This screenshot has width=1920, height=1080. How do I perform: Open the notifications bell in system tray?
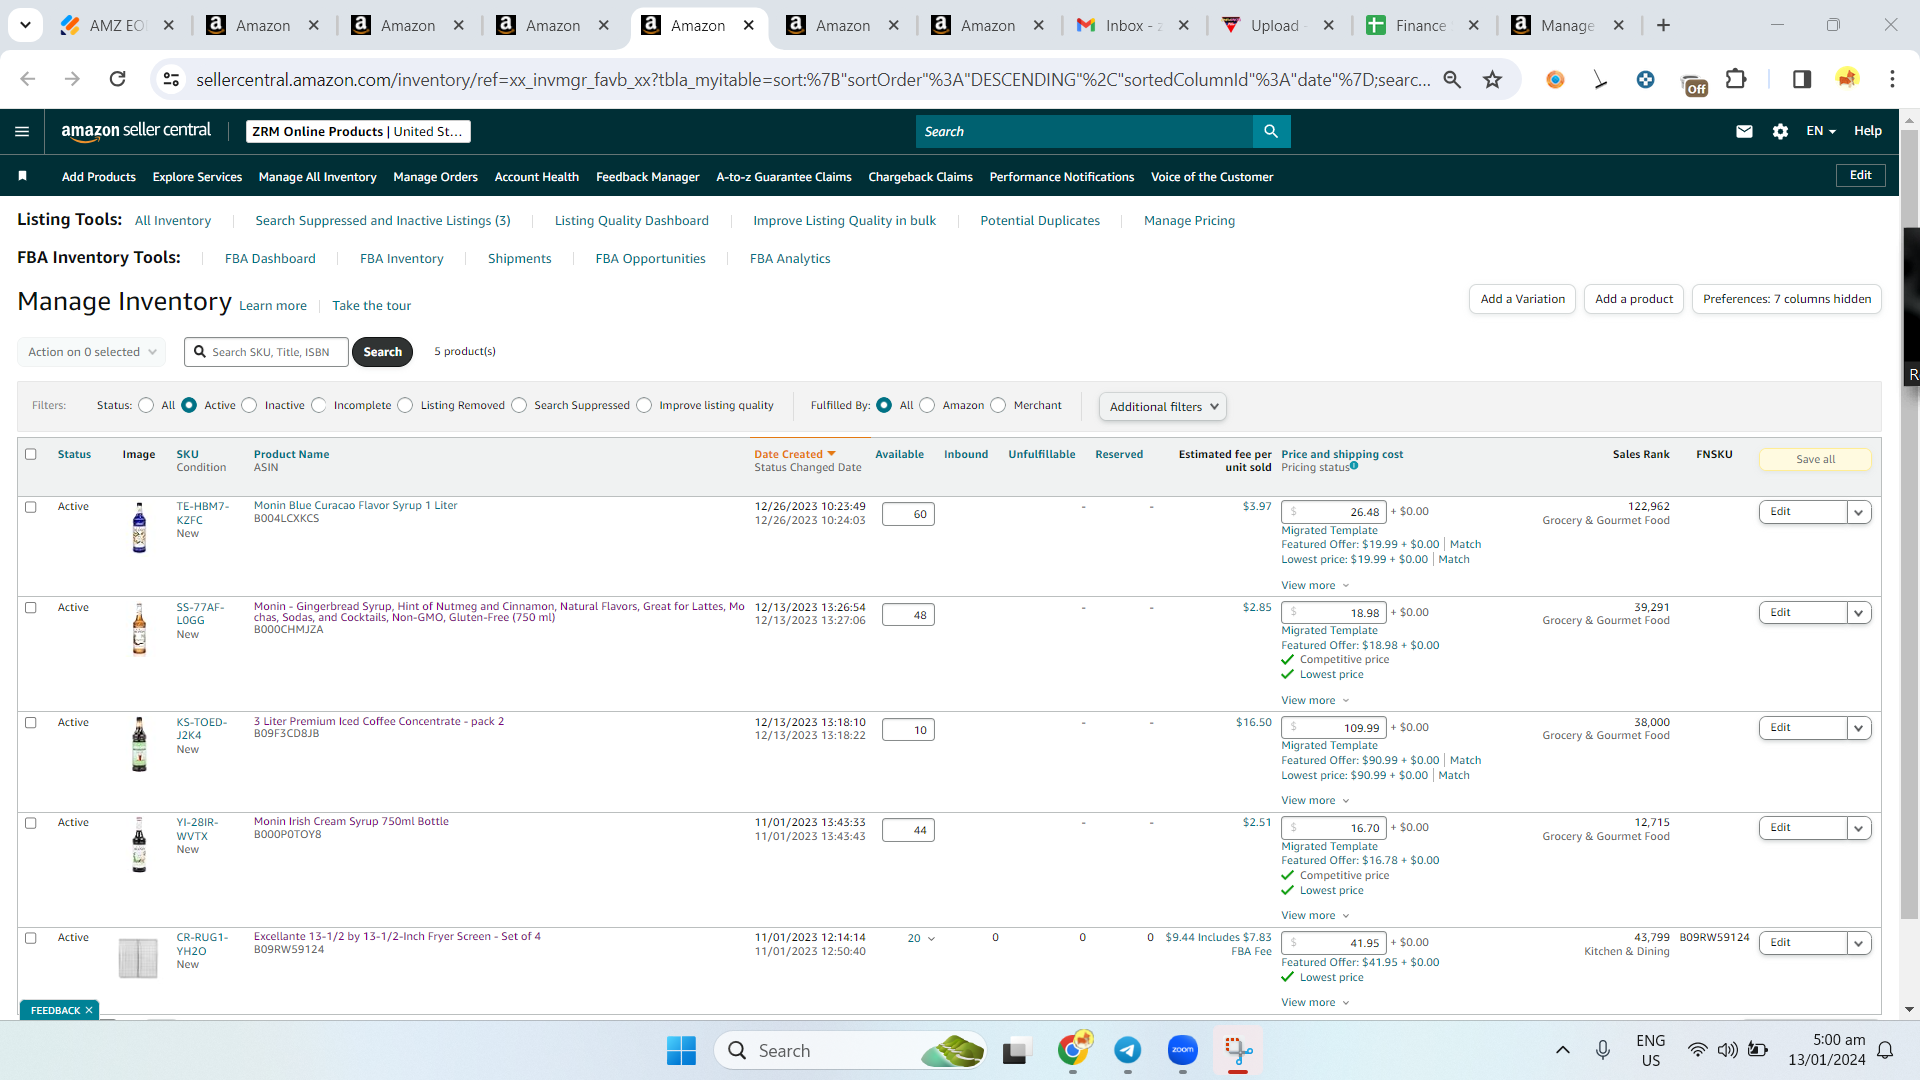(x=1885, y=1050)
